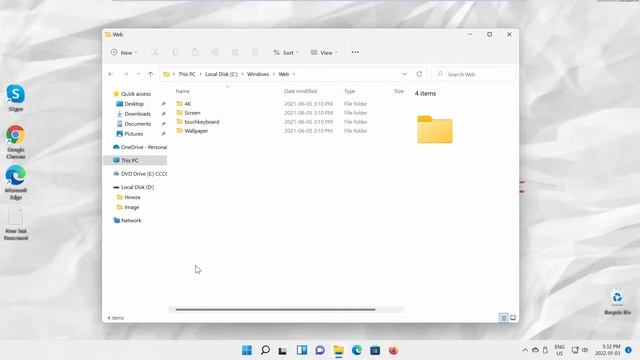Viewport: 640px width, 360px height.
Task: Click the Copy icon in toolbar
Action: click(x=175, y=52)
